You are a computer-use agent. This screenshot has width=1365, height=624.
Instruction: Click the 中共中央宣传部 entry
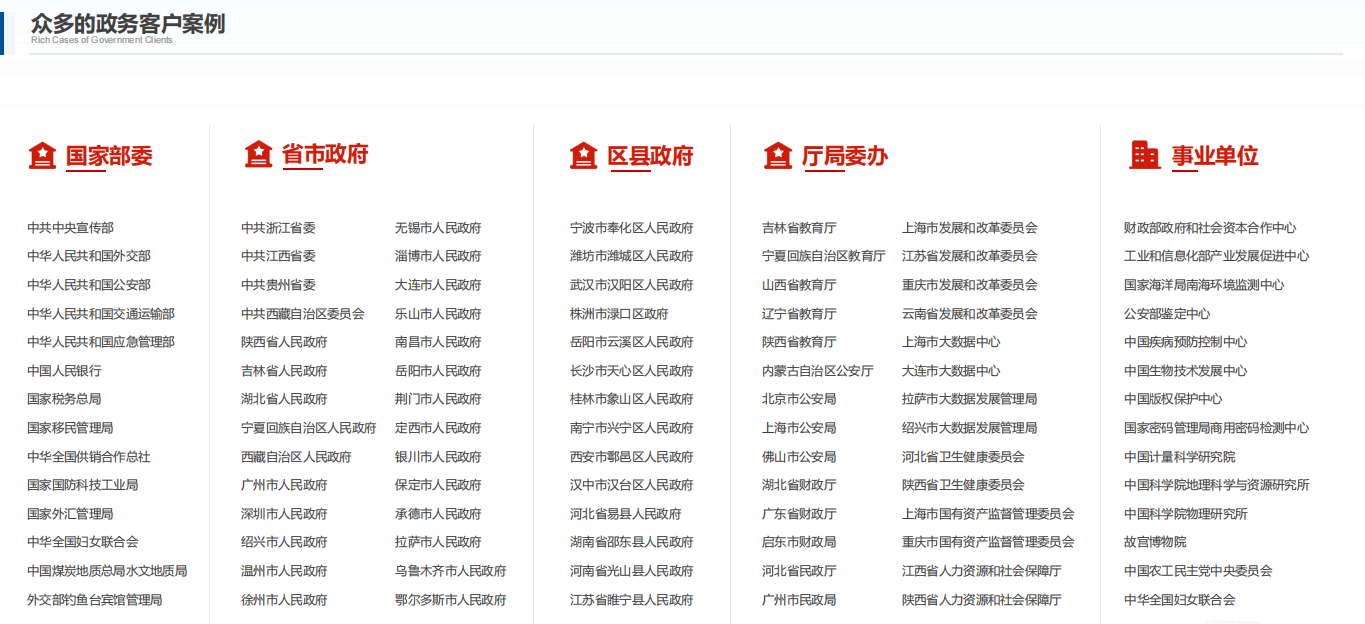(x=69, y=227)
